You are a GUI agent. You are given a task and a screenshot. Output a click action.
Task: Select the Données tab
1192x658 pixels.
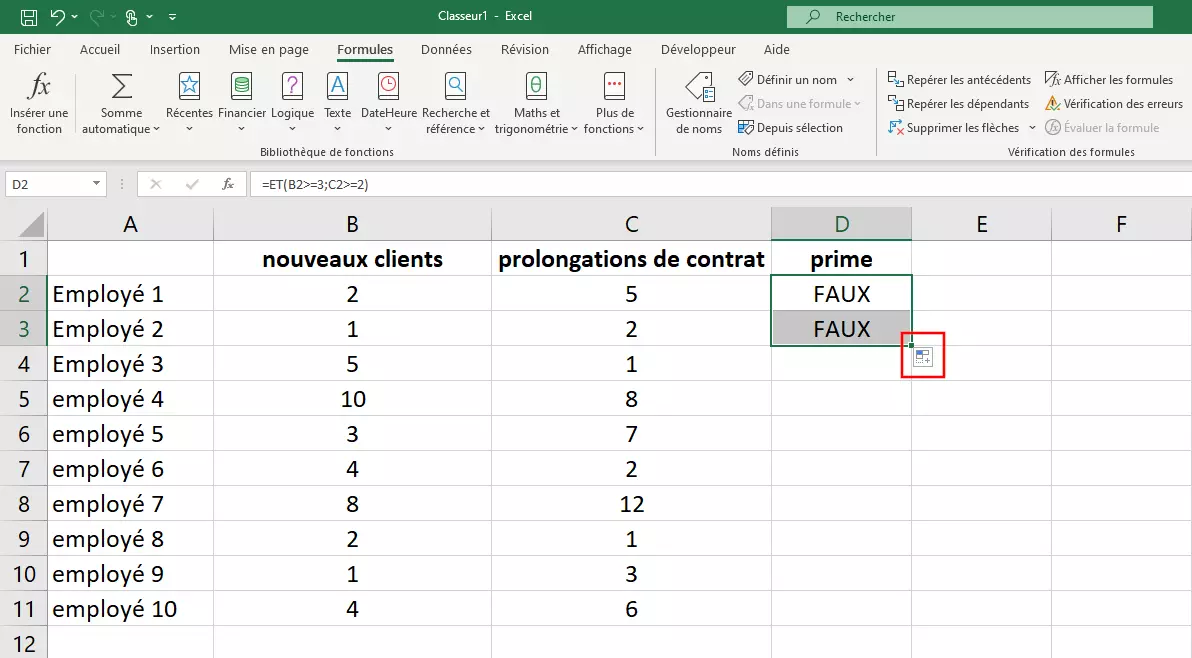(446, 49)
